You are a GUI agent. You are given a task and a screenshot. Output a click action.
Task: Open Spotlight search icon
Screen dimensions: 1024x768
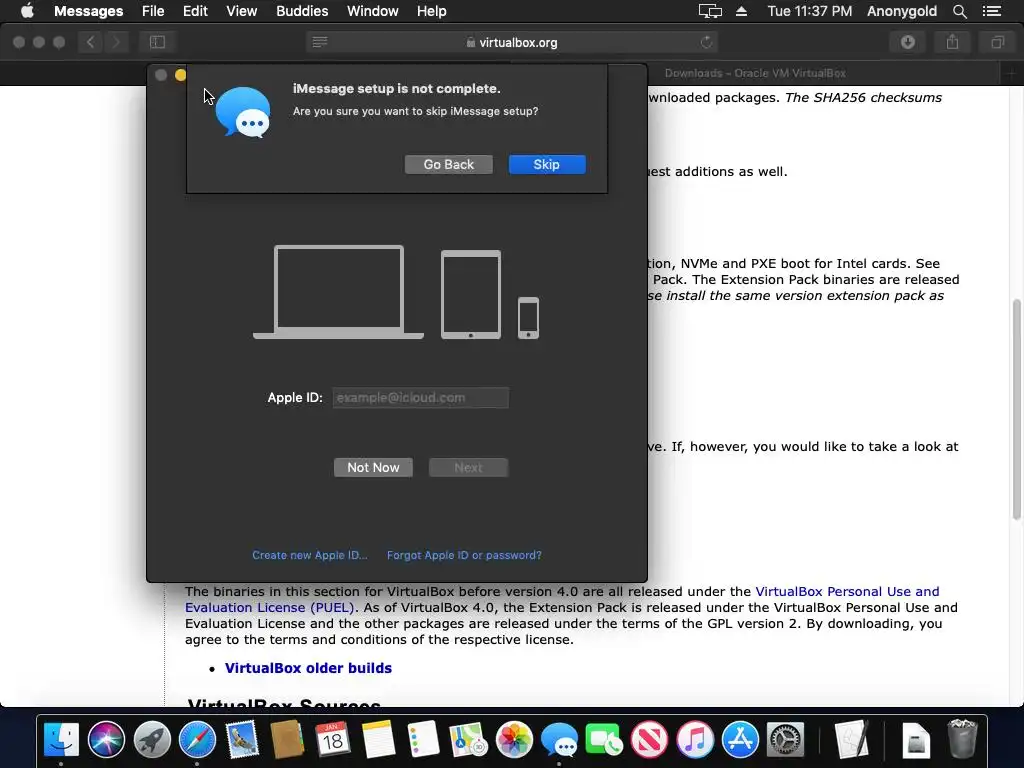tap(959, 11)
